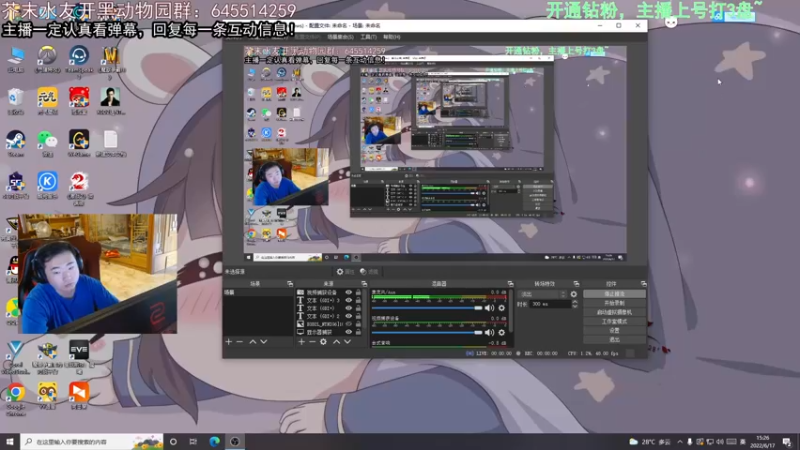This screenshot has height=450, width=800.
Task: Toggle lock on display capture source
Action: (x=358, y=332)
